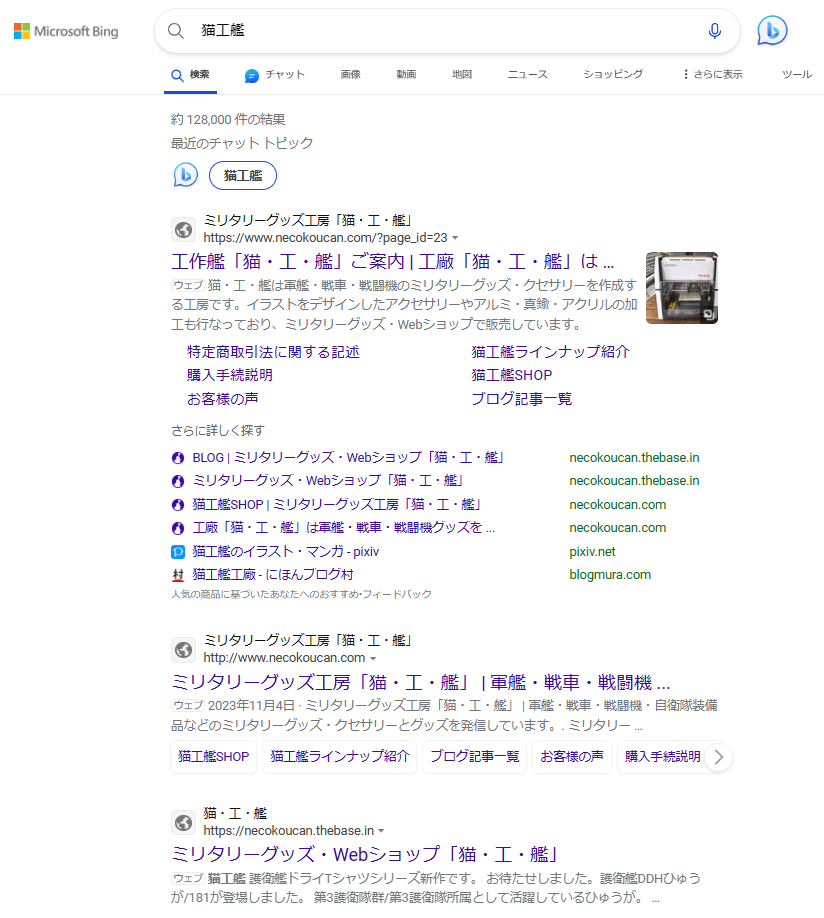Switch to the 地図 tab
Screen dimensions: 824x918
(x=461, y=74)
